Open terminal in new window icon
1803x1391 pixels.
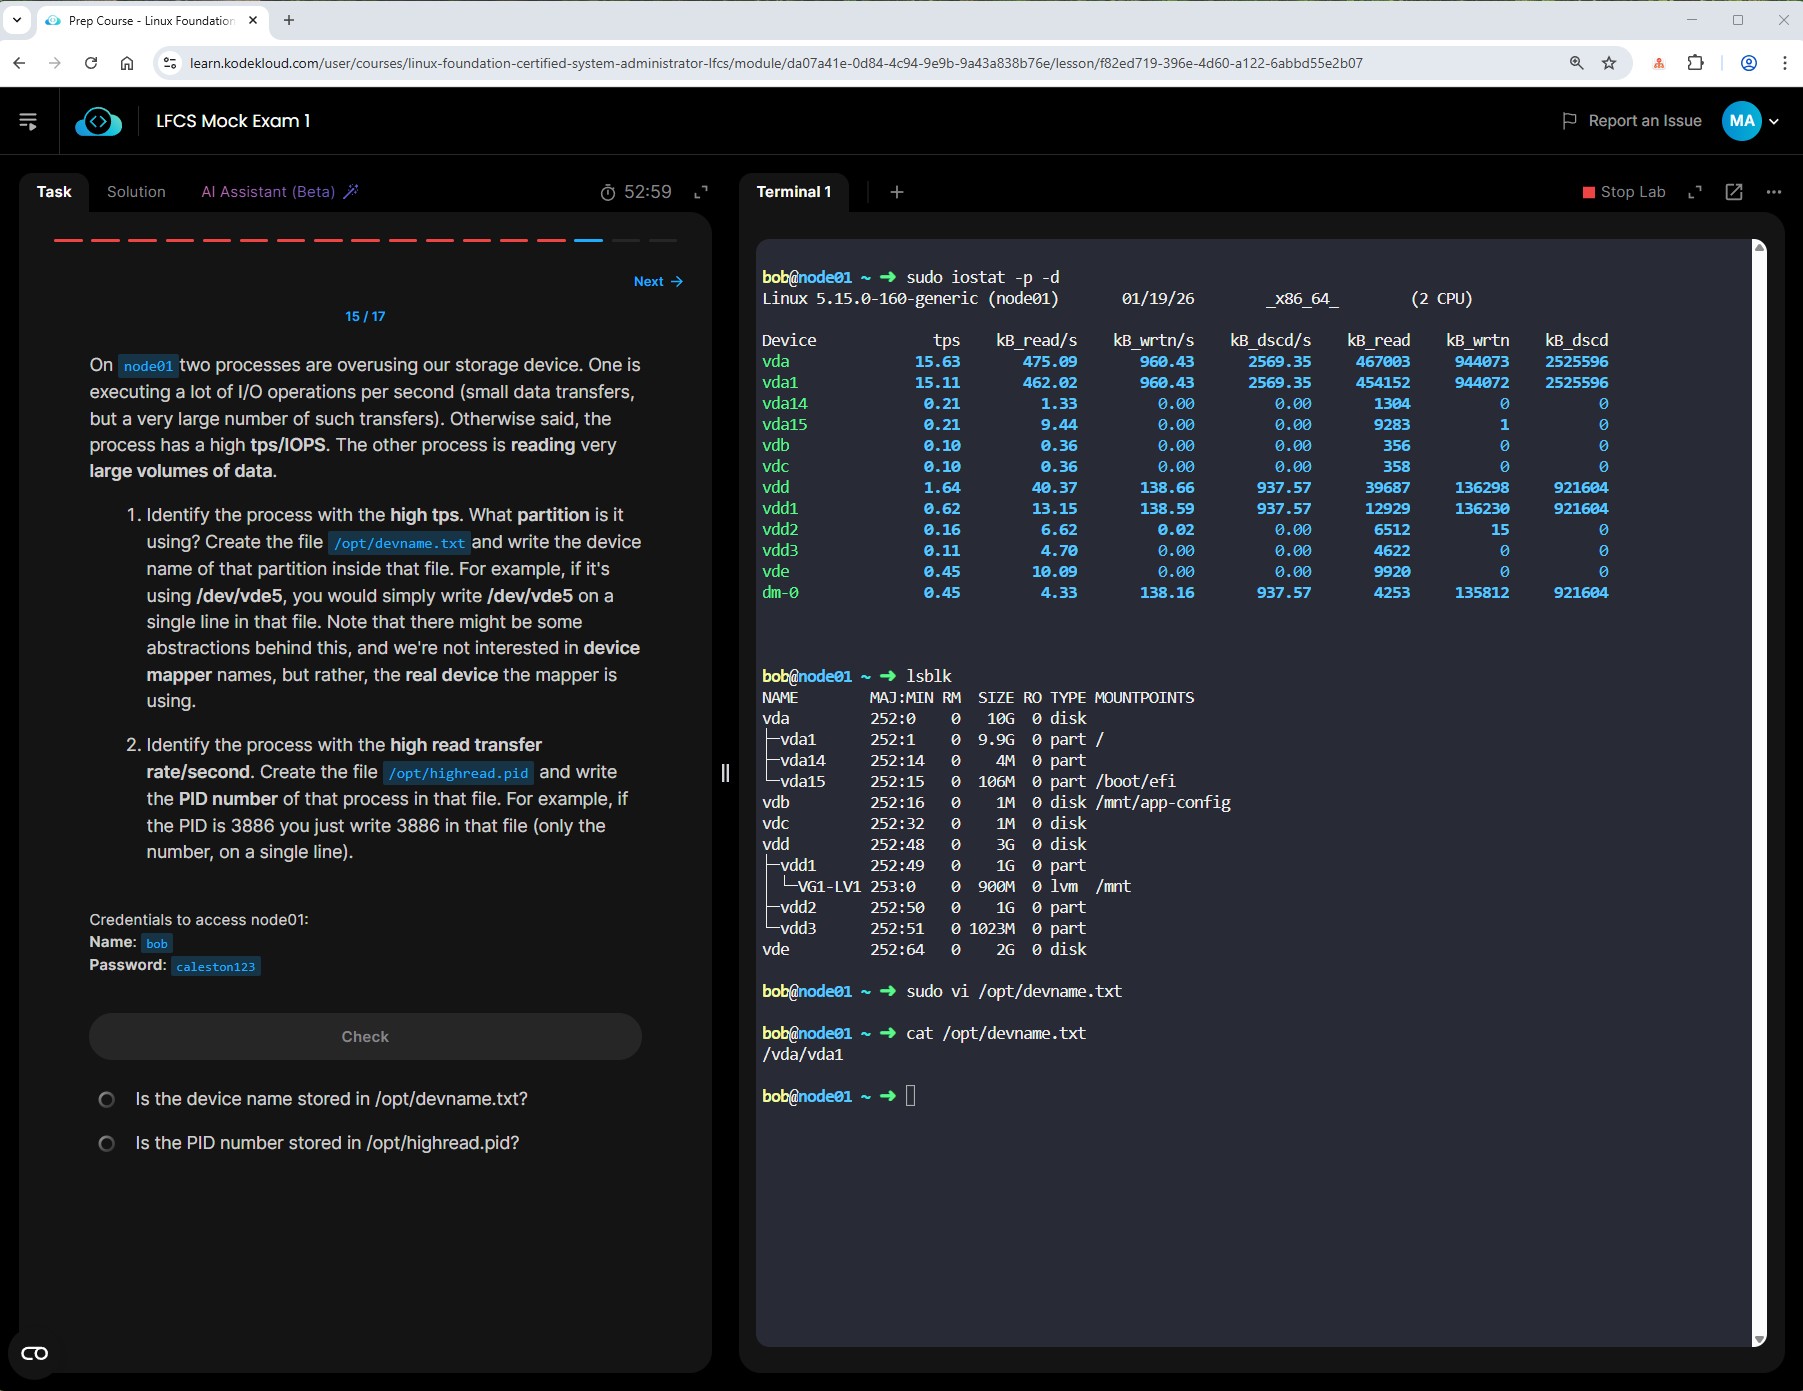(1734, 192)
